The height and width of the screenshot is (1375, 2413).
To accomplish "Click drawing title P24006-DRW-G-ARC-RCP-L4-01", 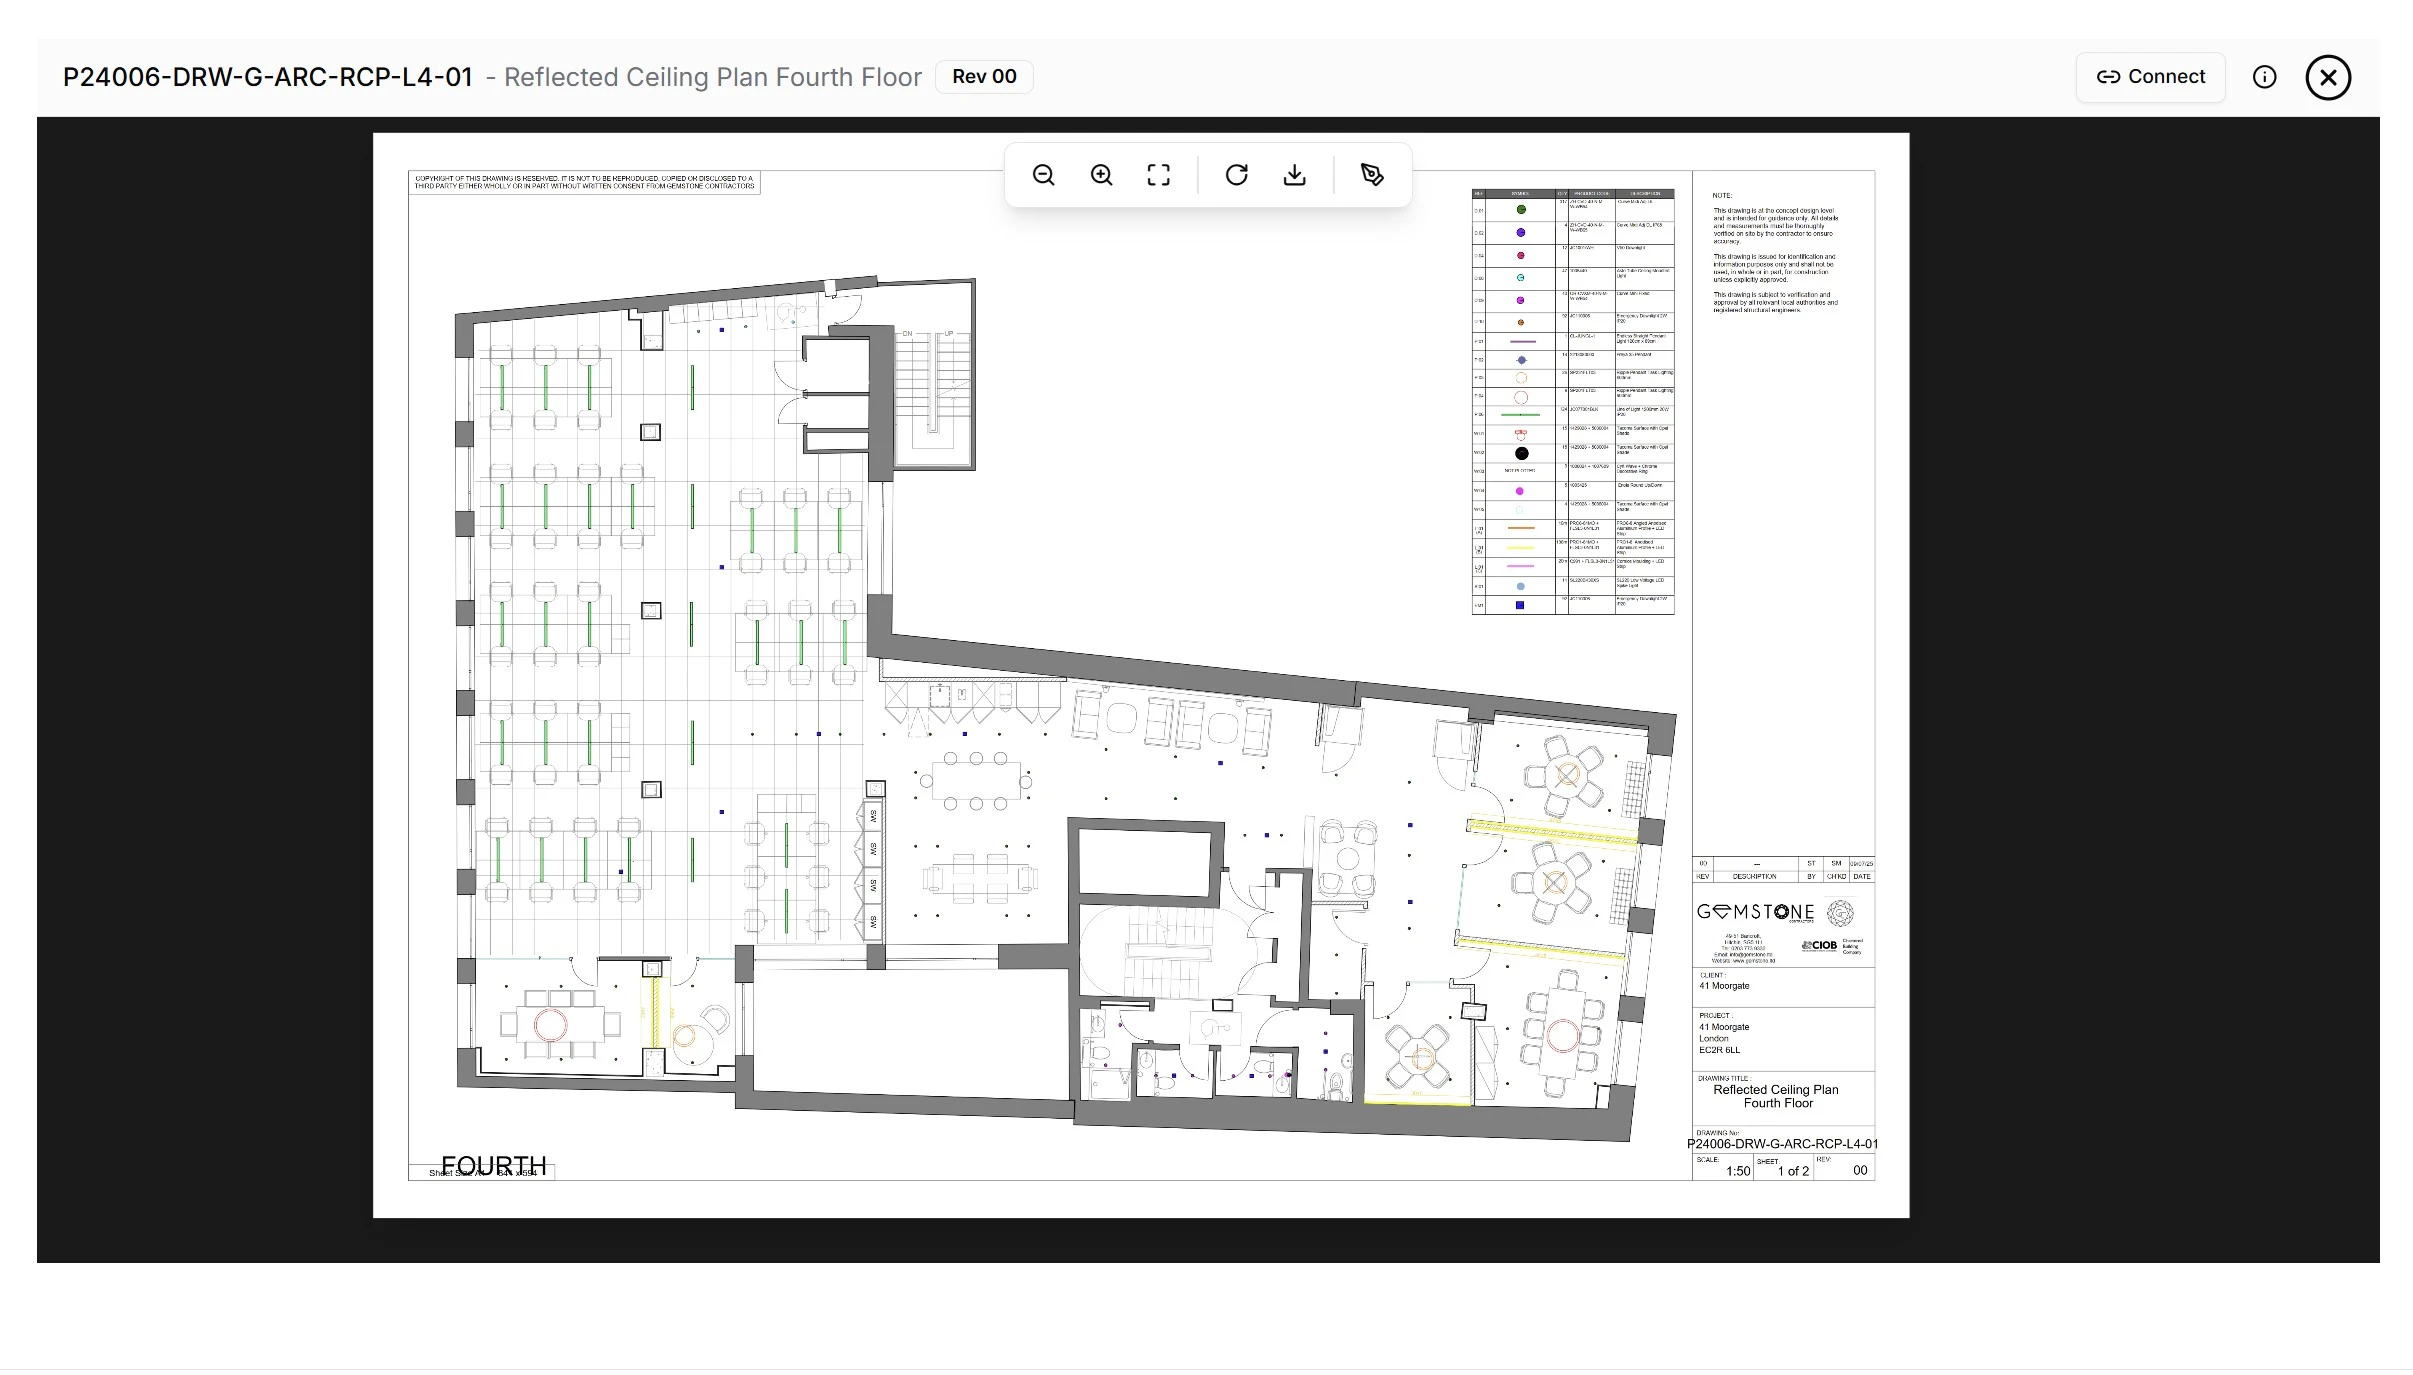I will pos(270,76).
